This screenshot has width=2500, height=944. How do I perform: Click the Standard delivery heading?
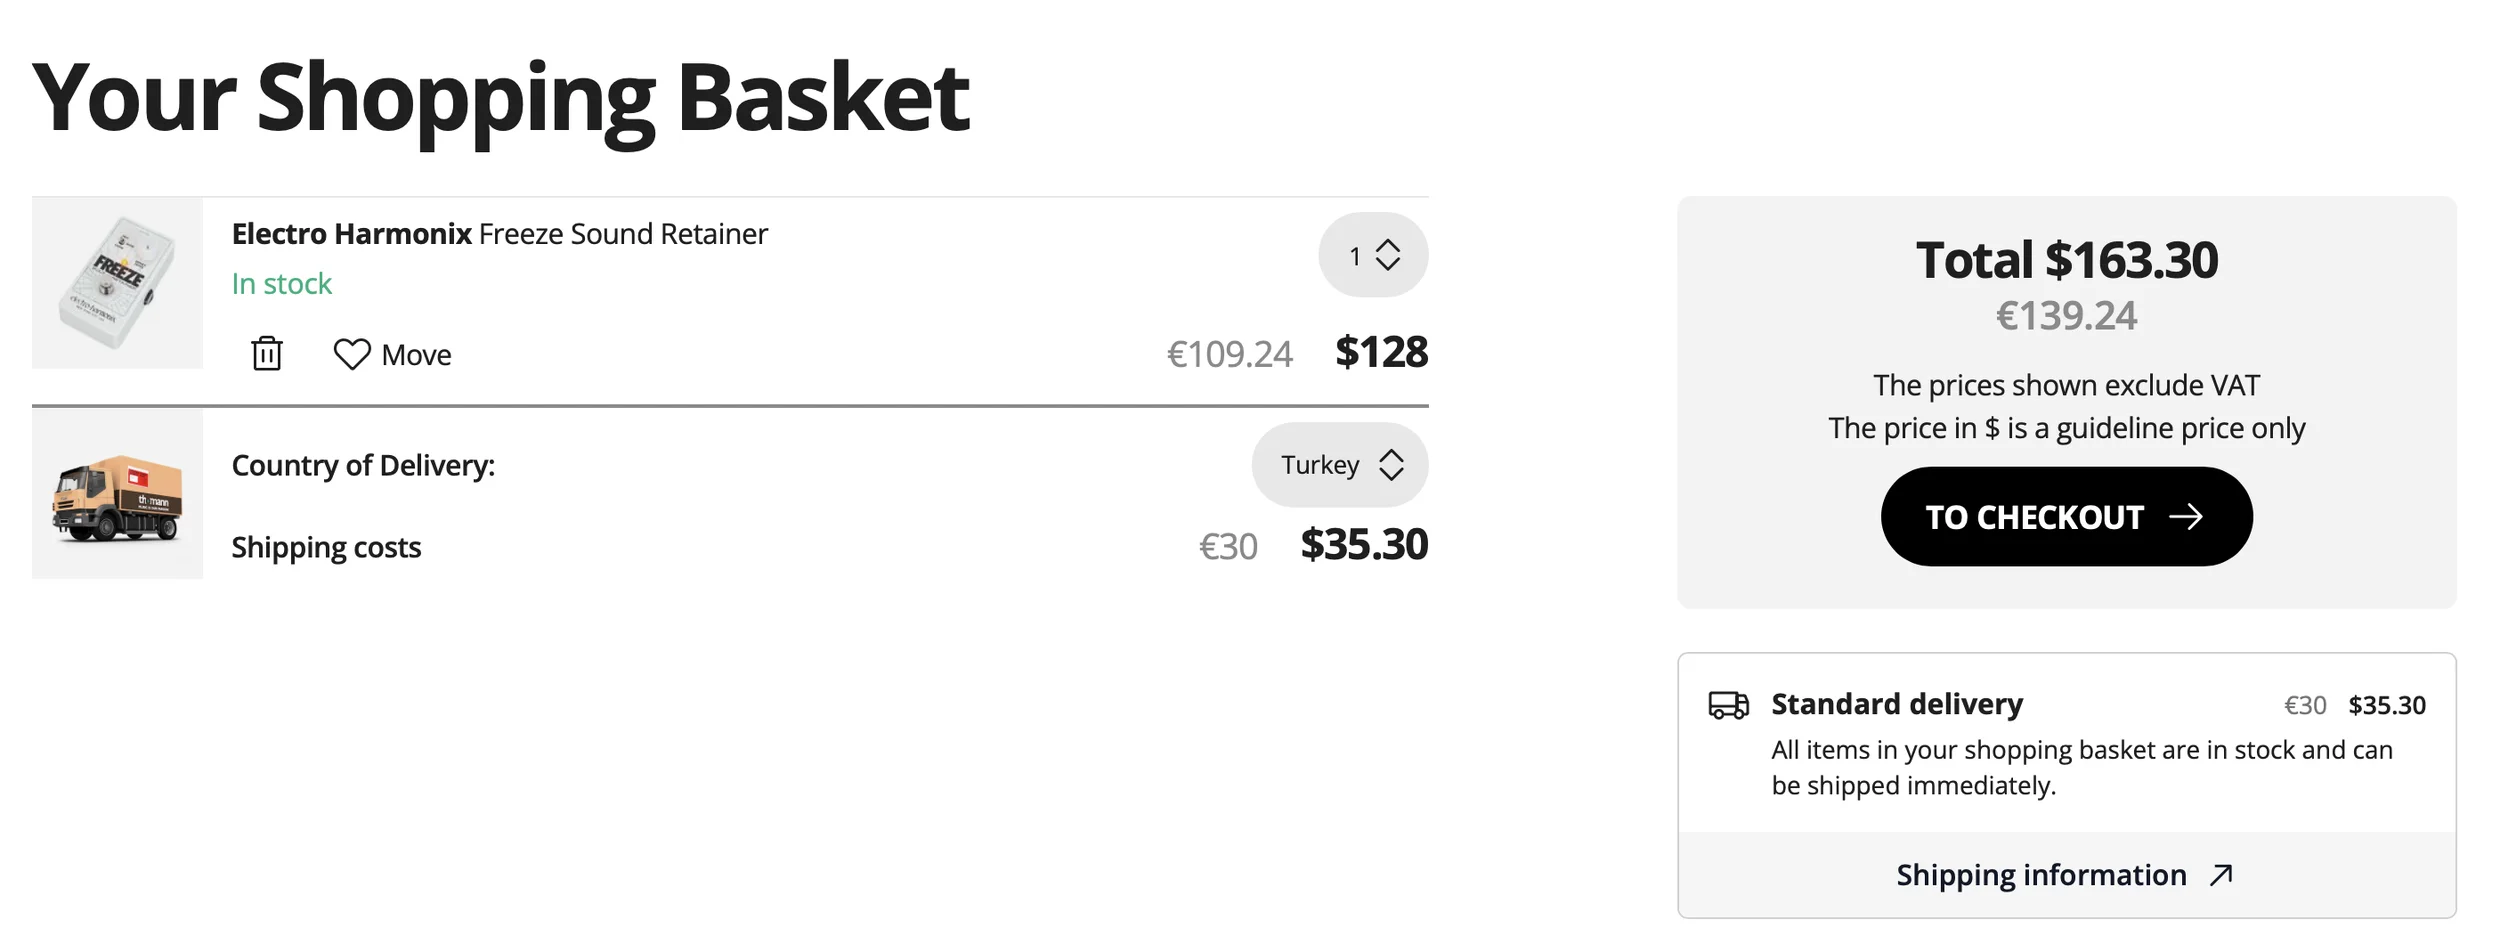tap(1897, 704)
